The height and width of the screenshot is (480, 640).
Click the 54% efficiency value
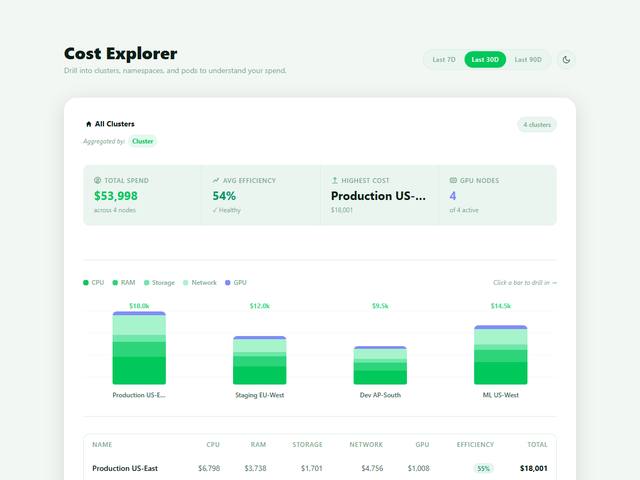[224, 196]
